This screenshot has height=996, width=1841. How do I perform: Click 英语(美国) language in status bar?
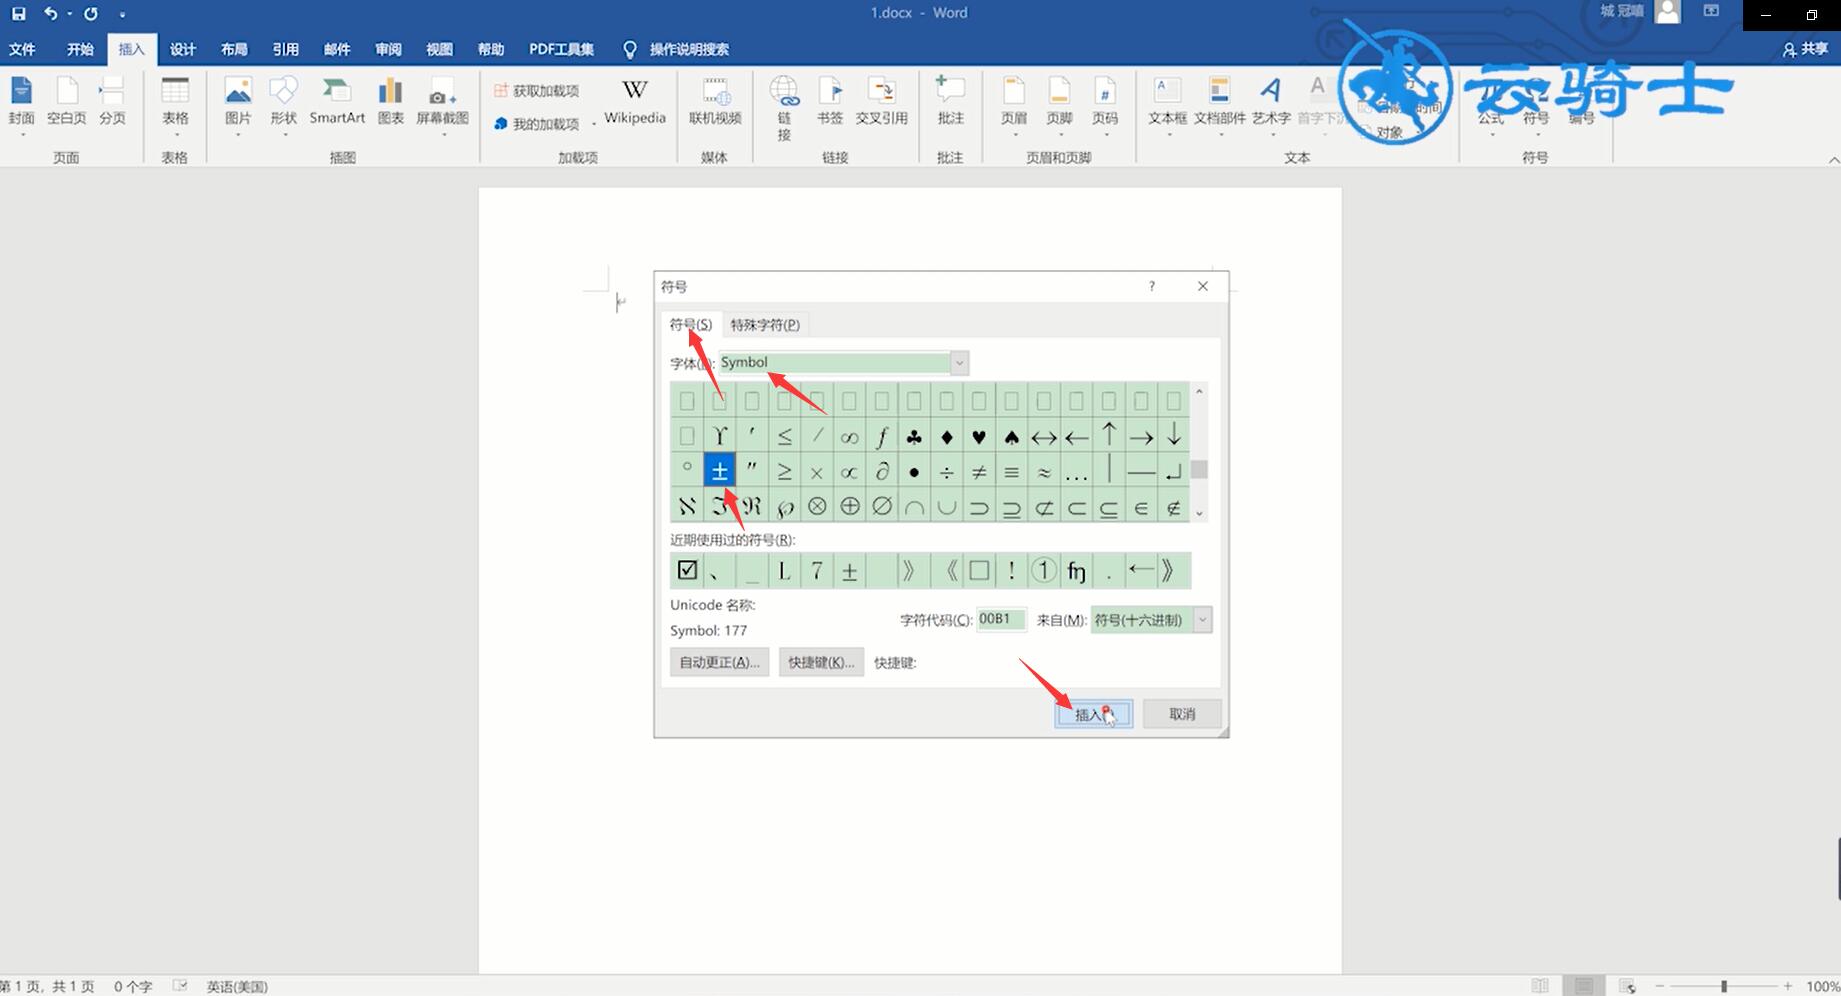pyautogui.click(x=237, y=986)
